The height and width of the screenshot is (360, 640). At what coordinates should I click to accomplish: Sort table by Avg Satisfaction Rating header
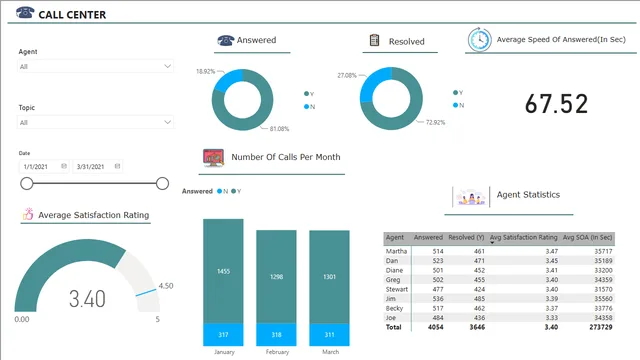(x=523, y=237)
